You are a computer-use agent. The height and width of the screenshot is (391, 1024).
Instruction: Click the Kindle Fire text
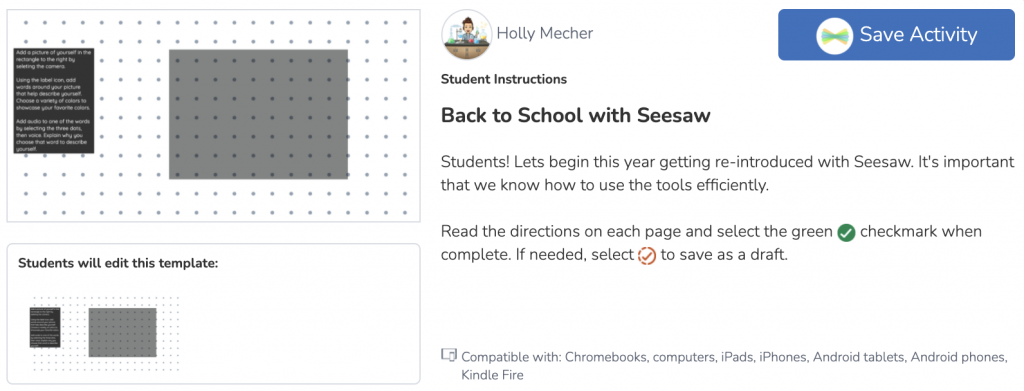492,375
